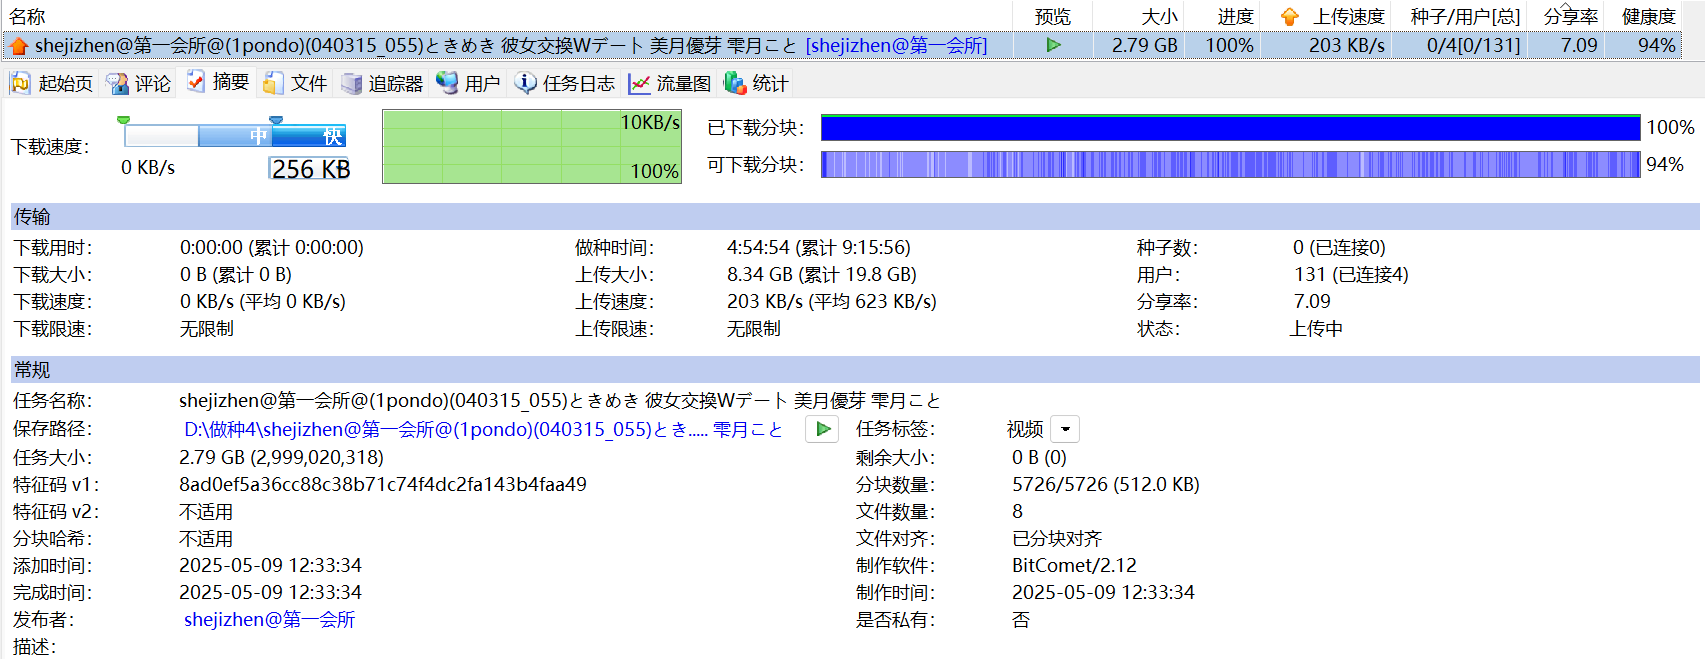Click the 上传中 status value
The height and width of the screenshot is (659, 1705).
[x=1316, y=328]
